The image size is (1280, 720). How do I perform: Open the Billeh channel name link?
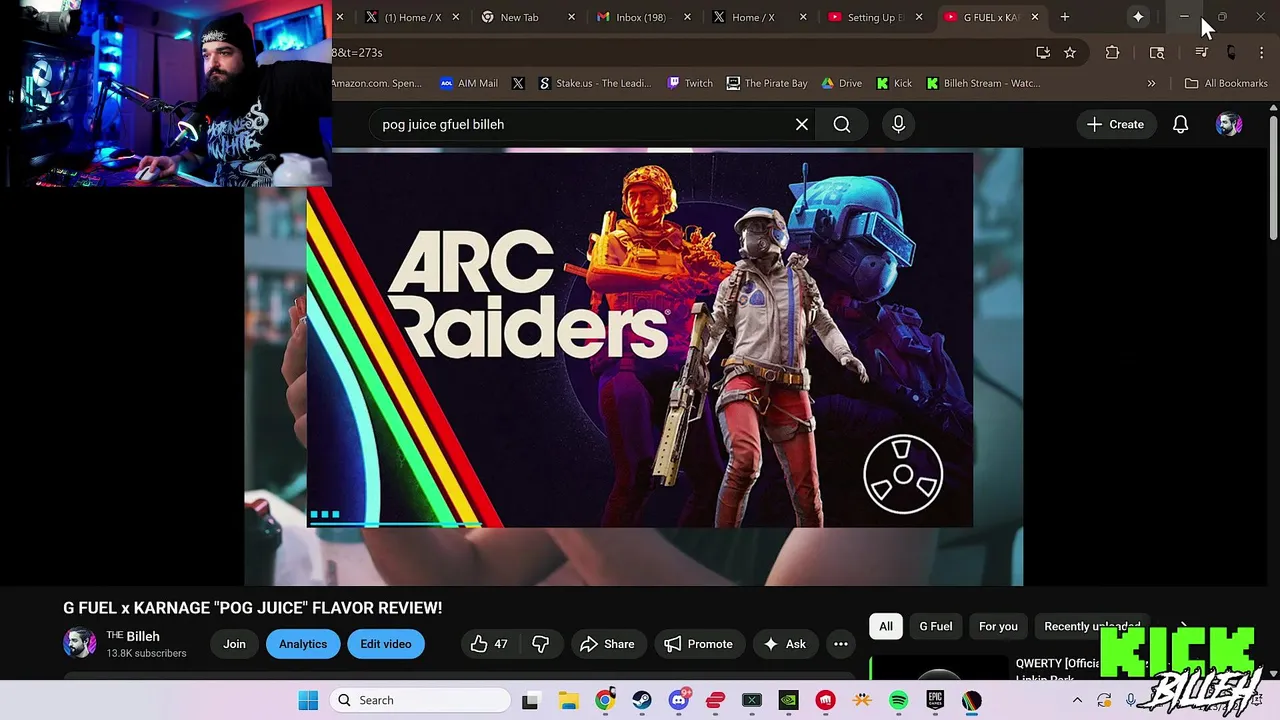point(133,636)
